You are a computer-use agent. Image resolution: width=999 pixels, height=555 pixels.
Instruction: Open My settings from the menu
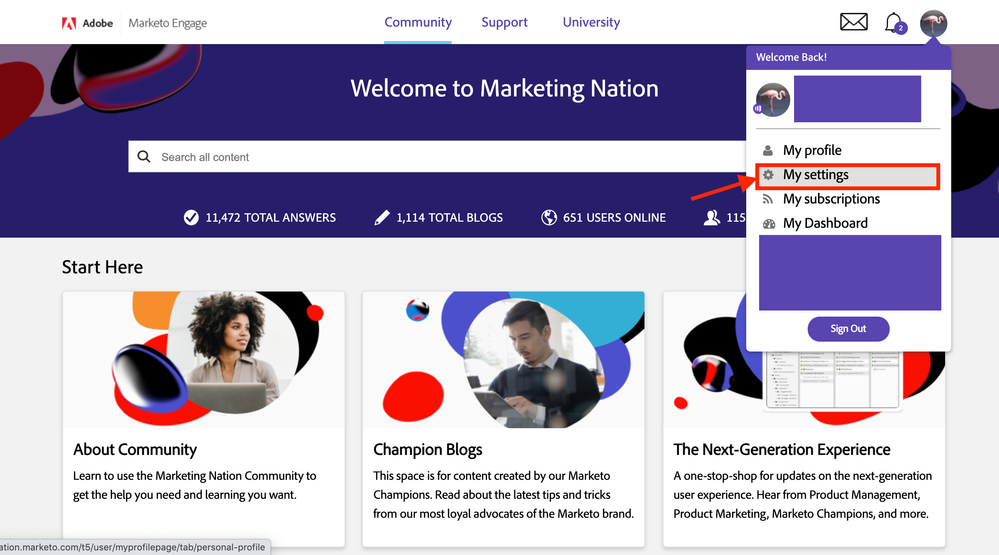[848, 175]
